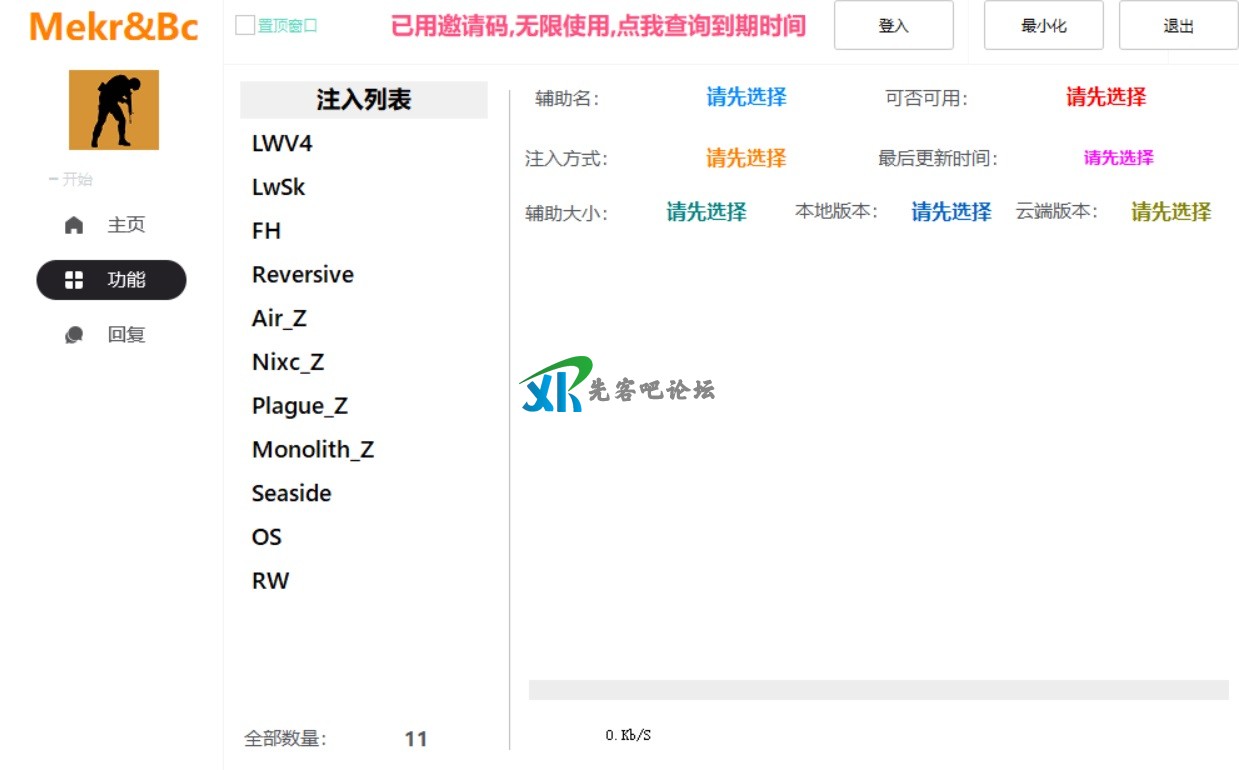Viewport: 1239px width, 770px height.
Task: Pick Plague_Z from the list
Action: tap(299, 406)
